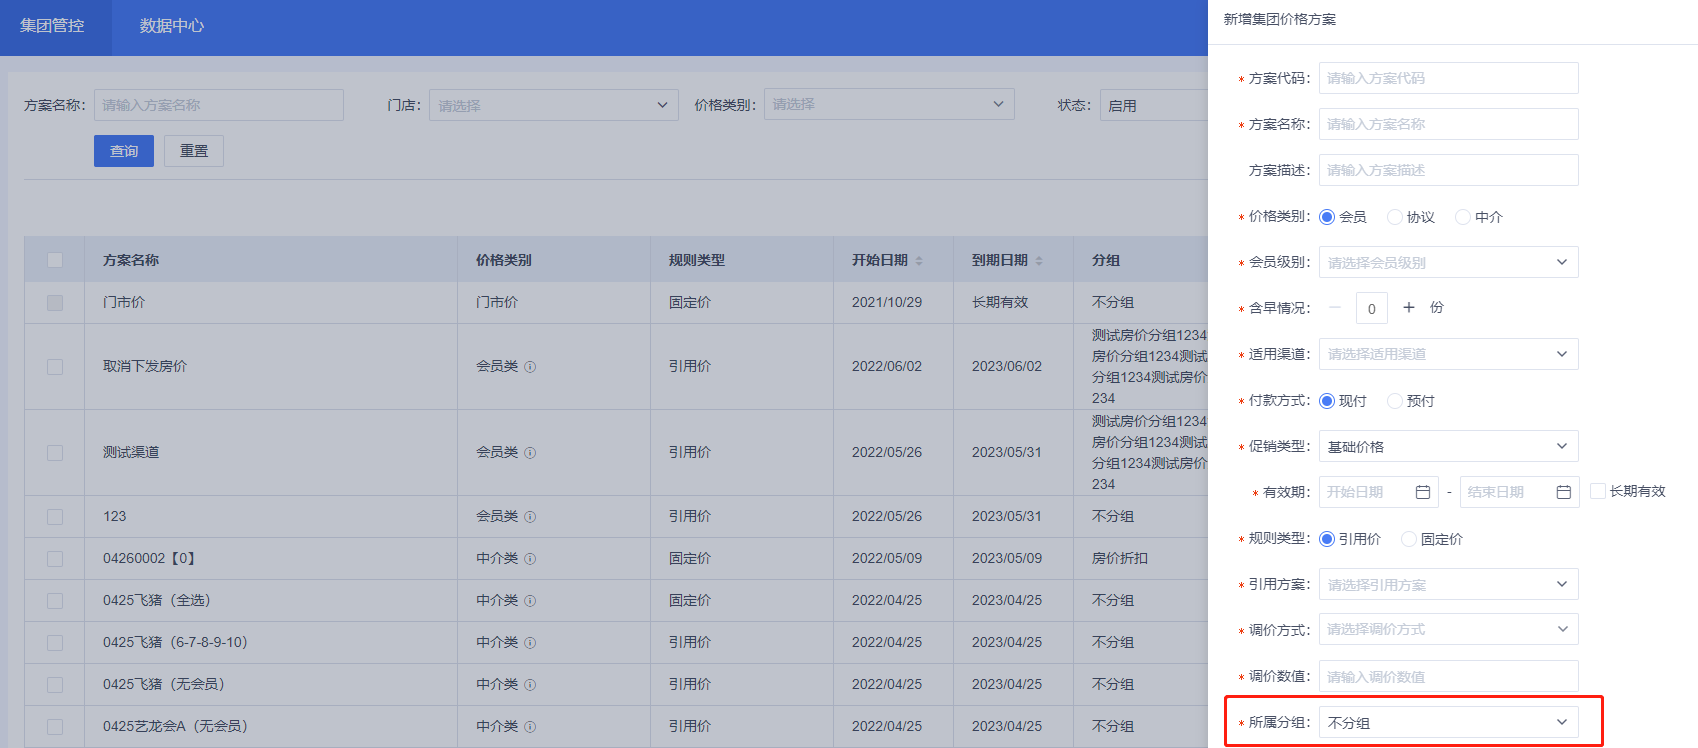Check the 04260002【0】row checkbox

click(x=55, y=559)
